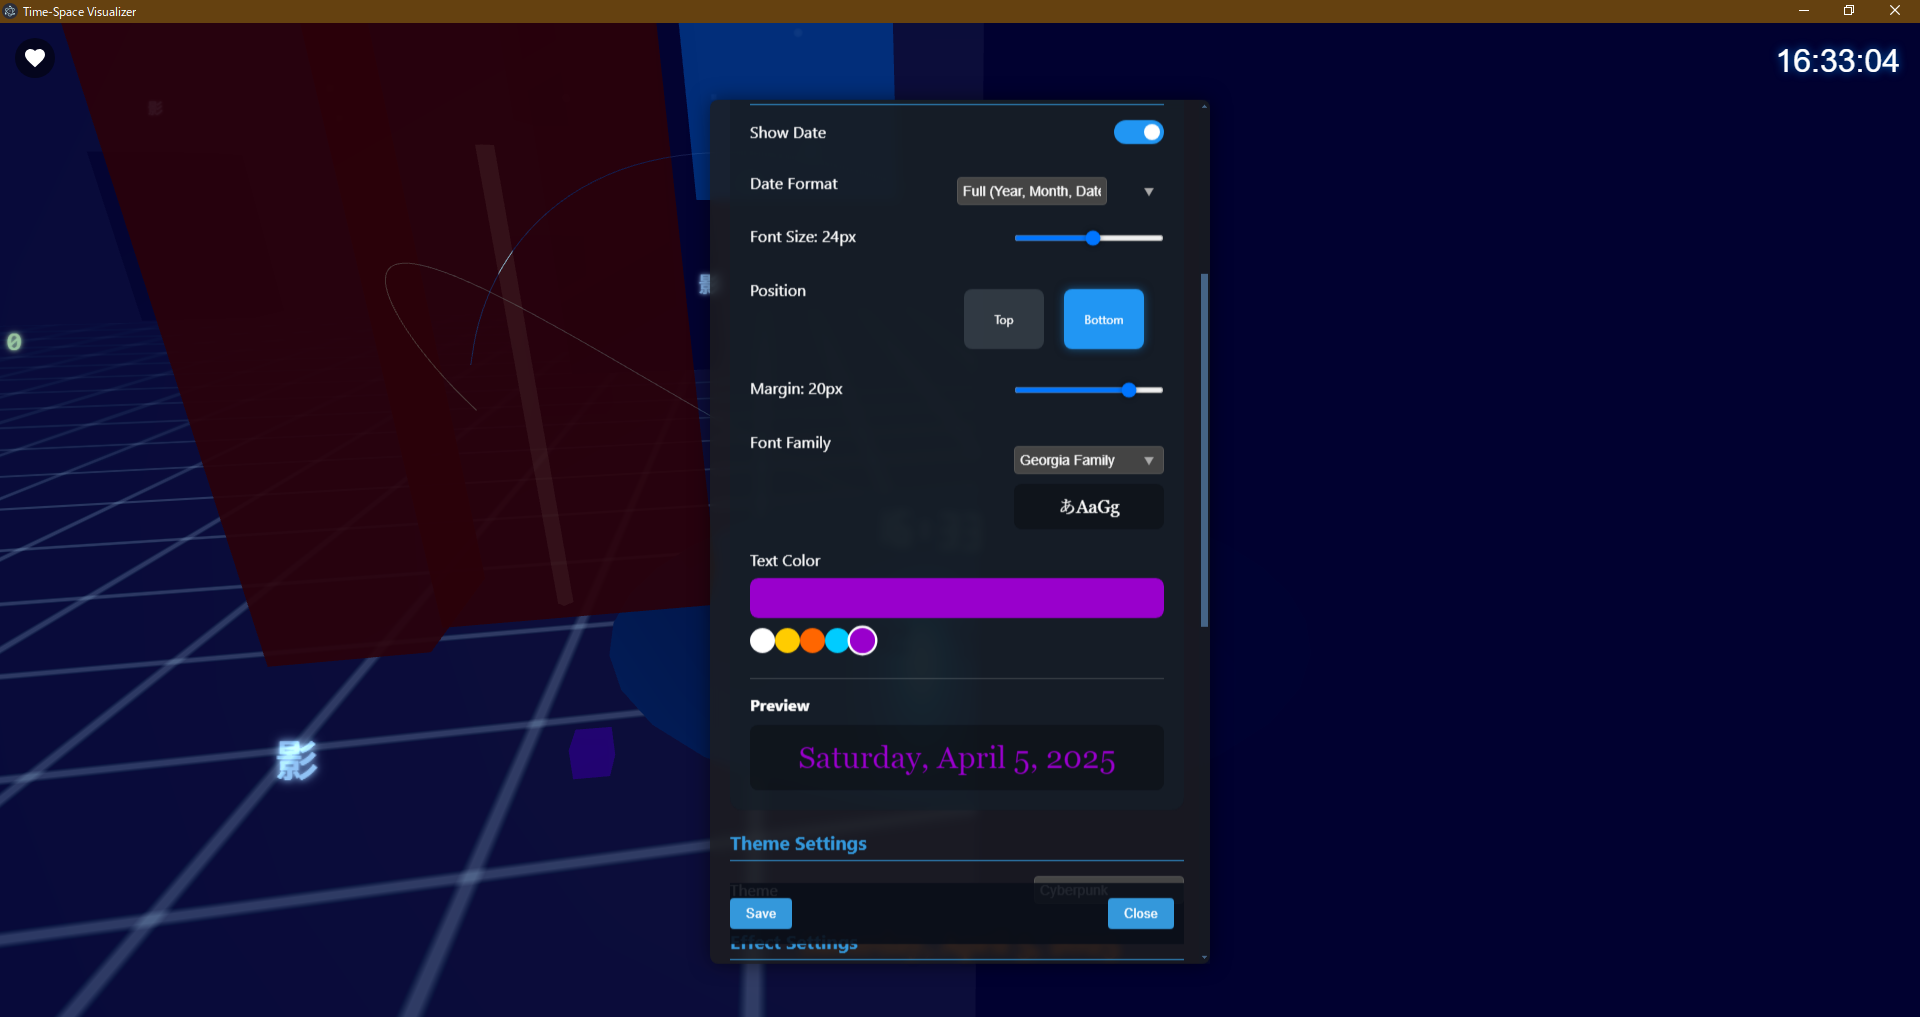Pick the yellow text color swatch
Screen dimensions: 1920x1017
tap(787, 641)
